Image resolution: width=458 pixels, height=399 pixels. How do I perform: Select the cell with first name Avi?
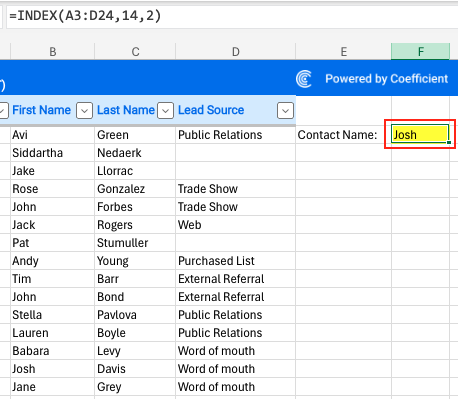53,135
